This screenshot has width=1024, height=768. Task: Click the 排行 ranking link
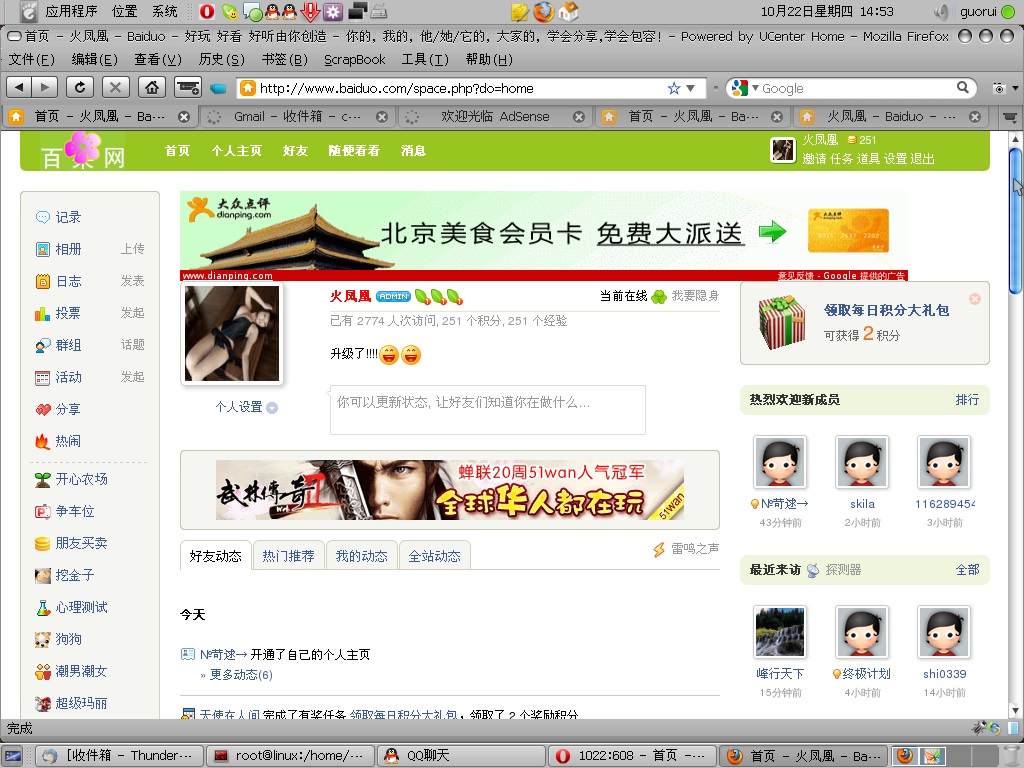click(x=967, y=400)
